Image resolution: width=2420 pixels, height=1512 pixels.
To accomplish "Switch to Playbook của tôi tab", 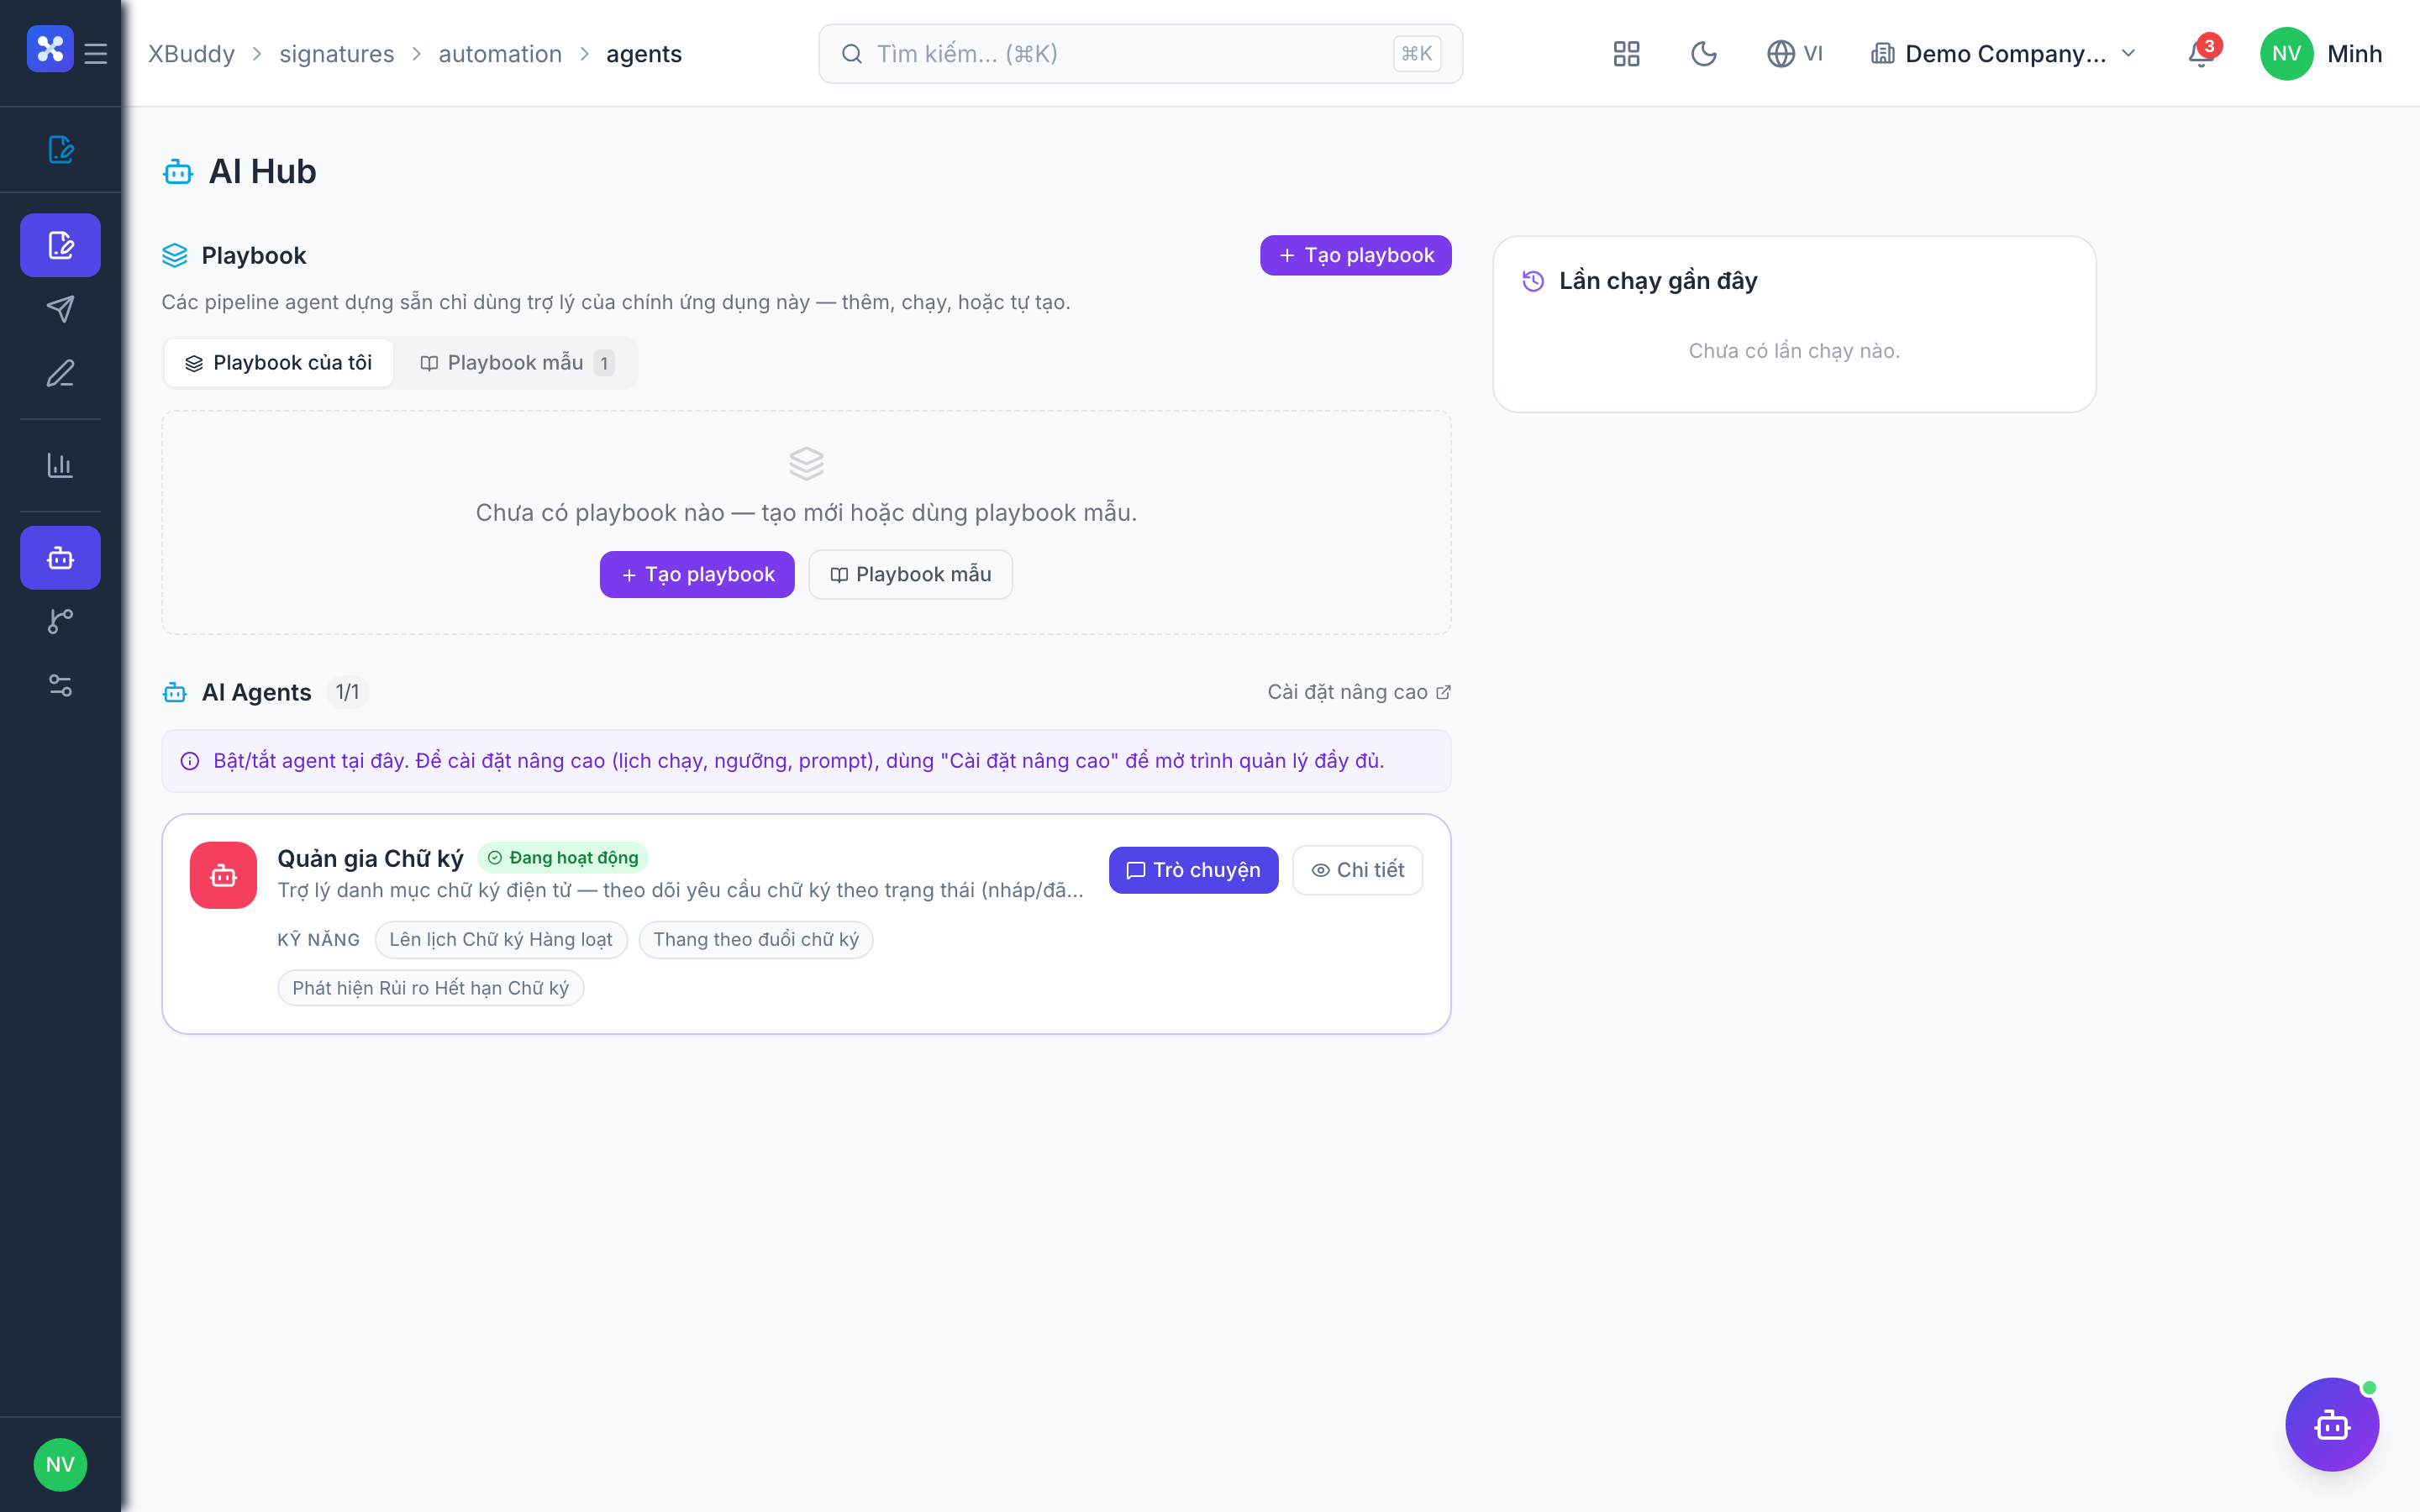I will (x=278, y=363).
